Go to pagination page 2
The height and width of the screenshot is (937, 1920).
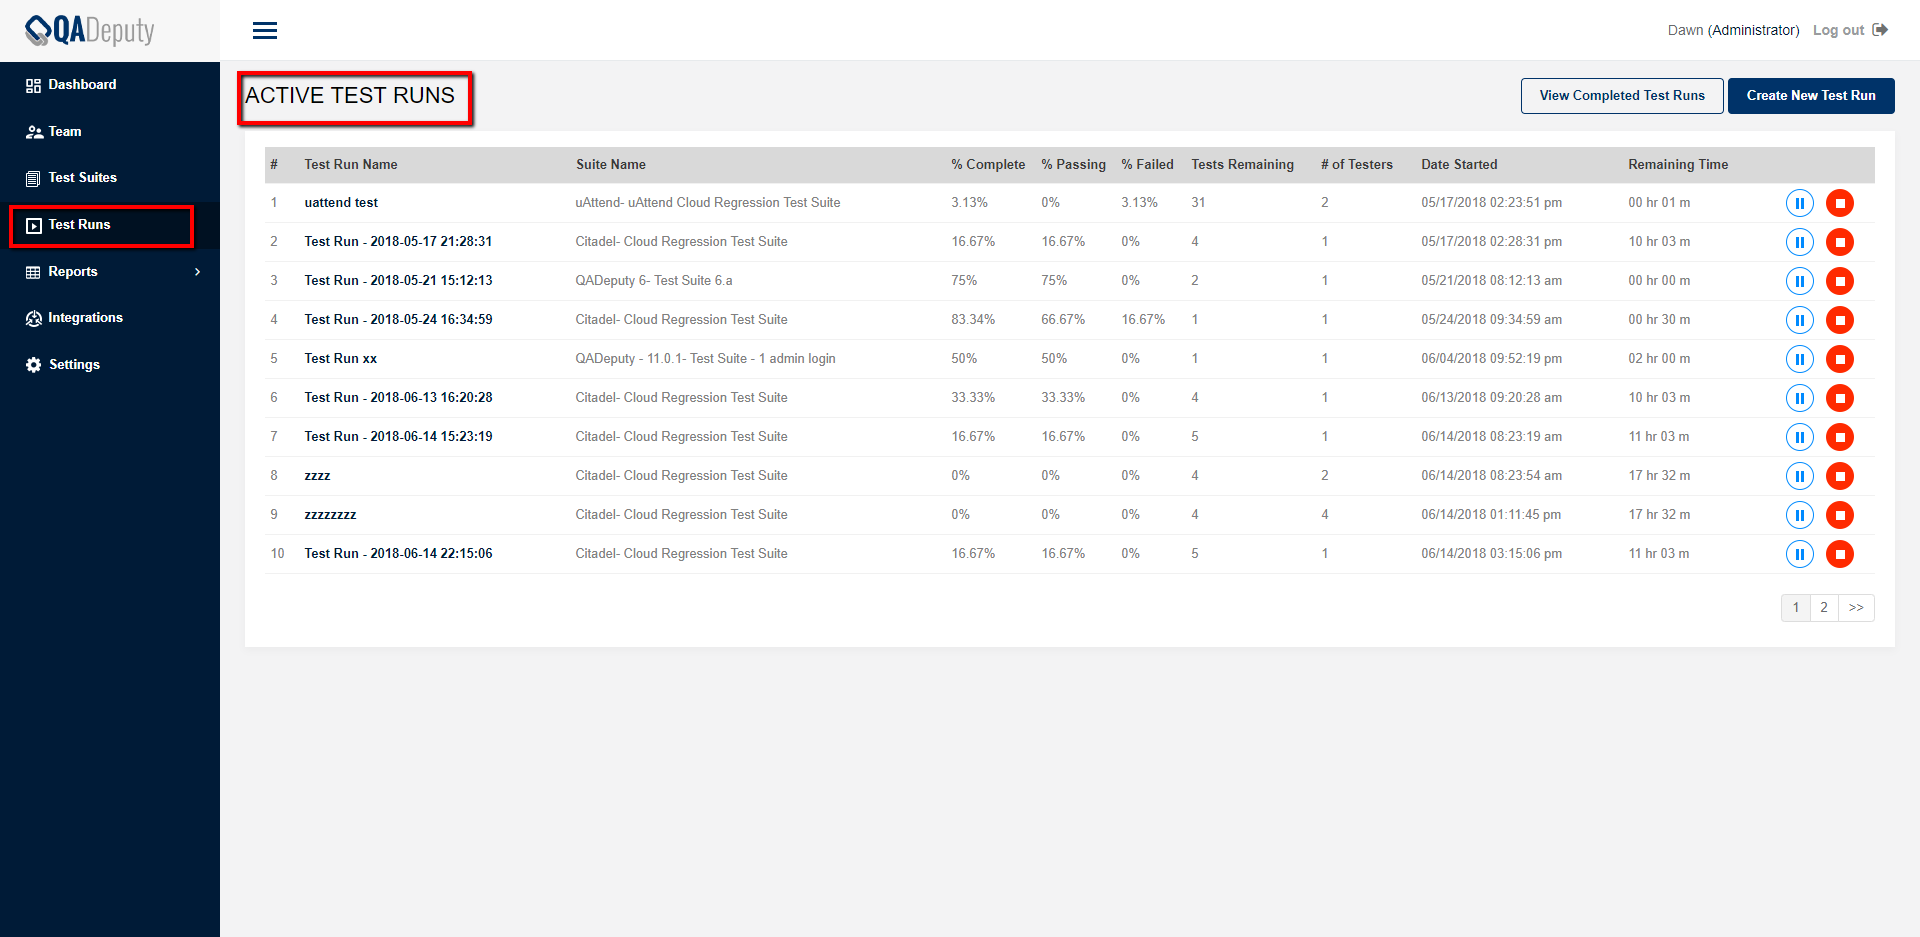point(1824,608)
